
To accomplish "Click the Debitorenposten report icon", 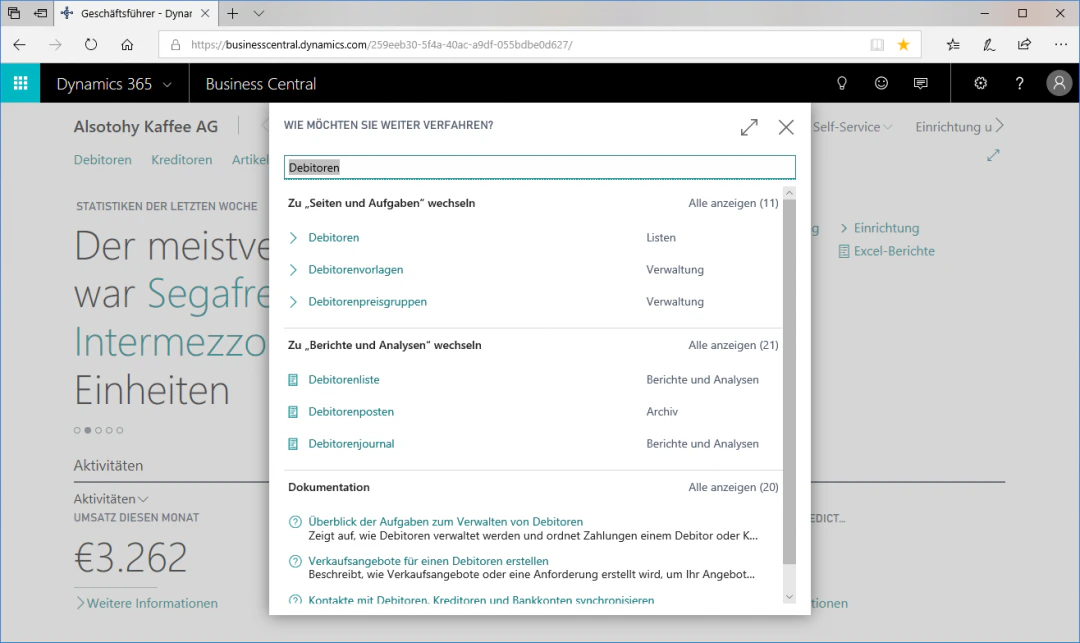I will coord(293,412).
